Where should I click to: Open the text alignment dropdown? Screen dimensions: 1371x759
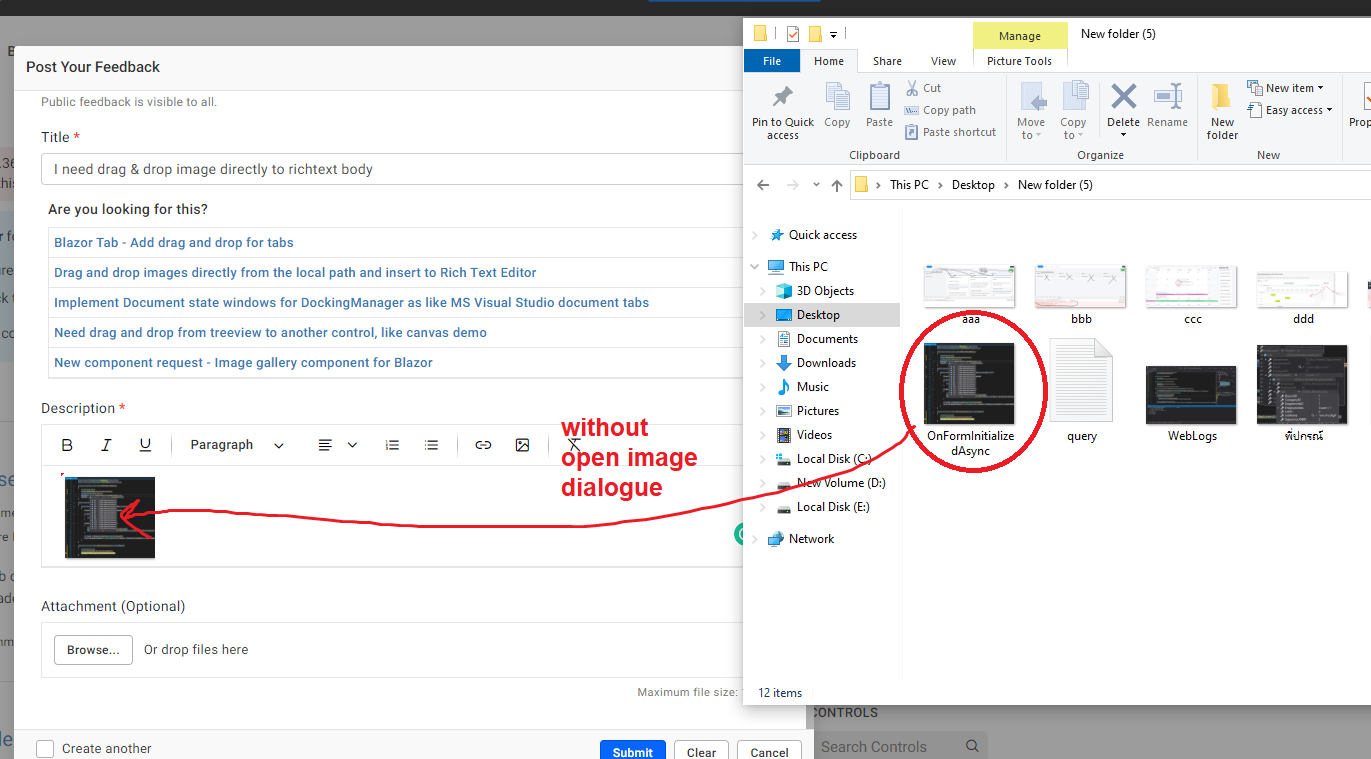click(337, 445)
